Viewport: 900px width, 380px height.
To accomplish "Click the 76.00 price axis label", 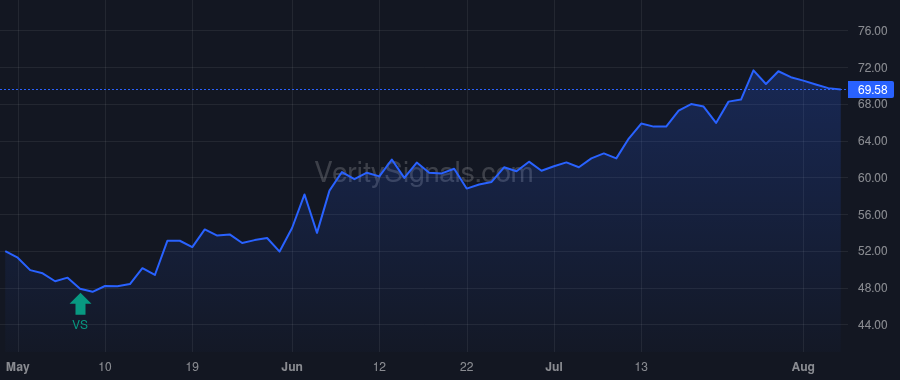I will click(872, 30).
